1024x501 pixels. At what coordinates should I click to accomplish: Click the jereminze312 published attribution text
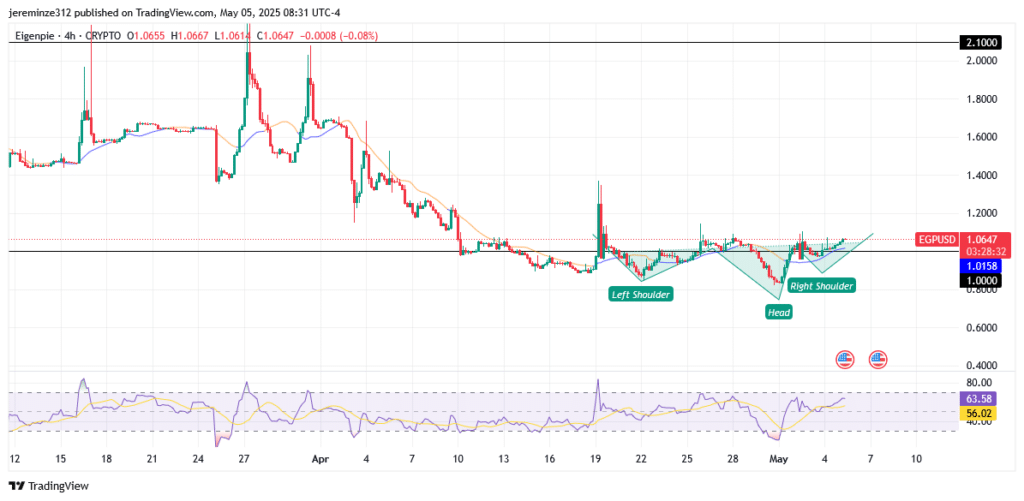pyautogui.click(x=174, y=12)
